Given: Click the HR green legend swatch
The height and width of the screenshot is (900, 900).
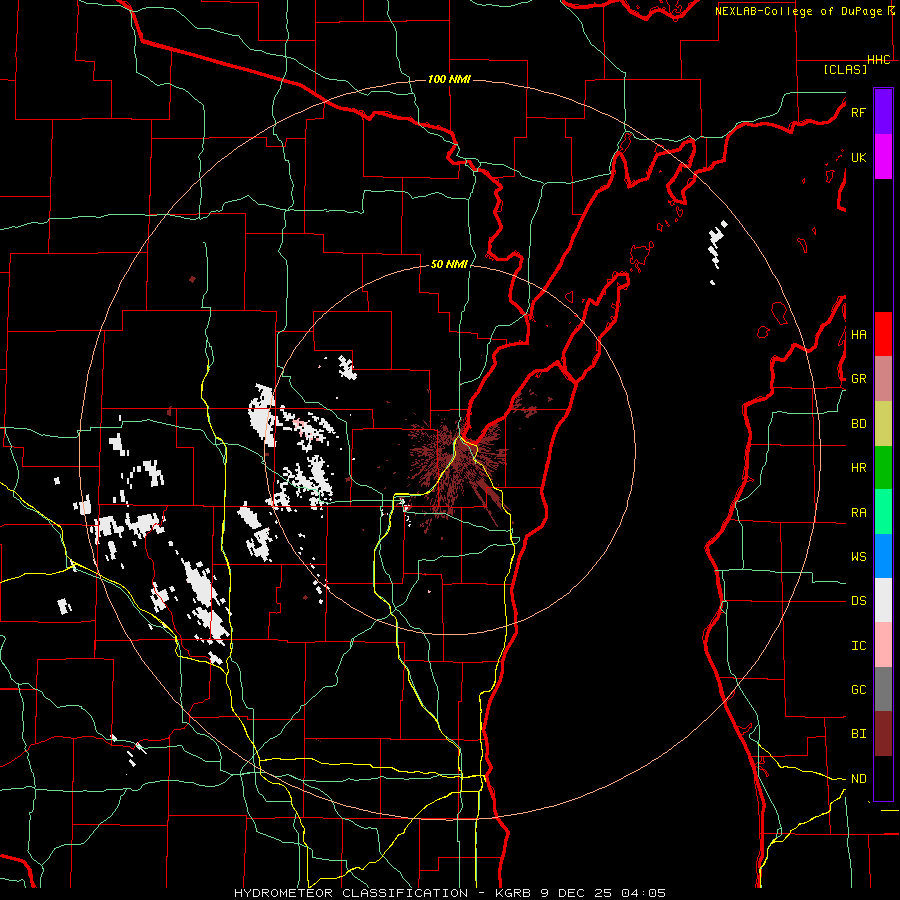Looking at the screenshot, I should (x=883, y=468).
